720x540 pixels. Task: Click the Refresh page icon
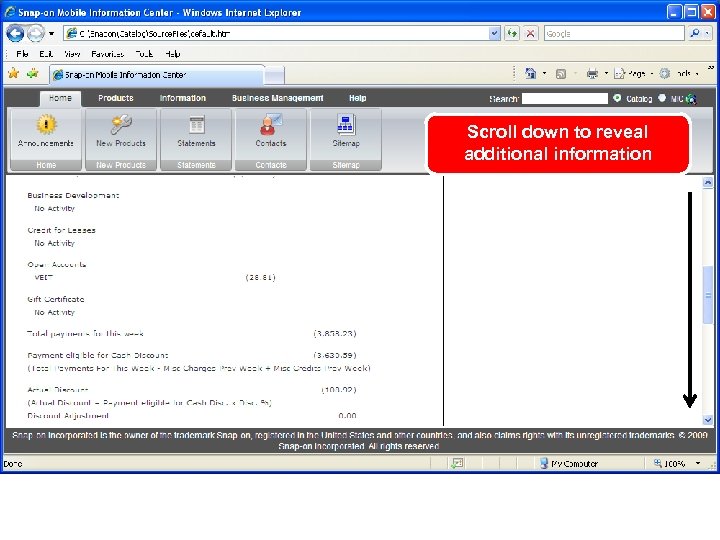512,34
